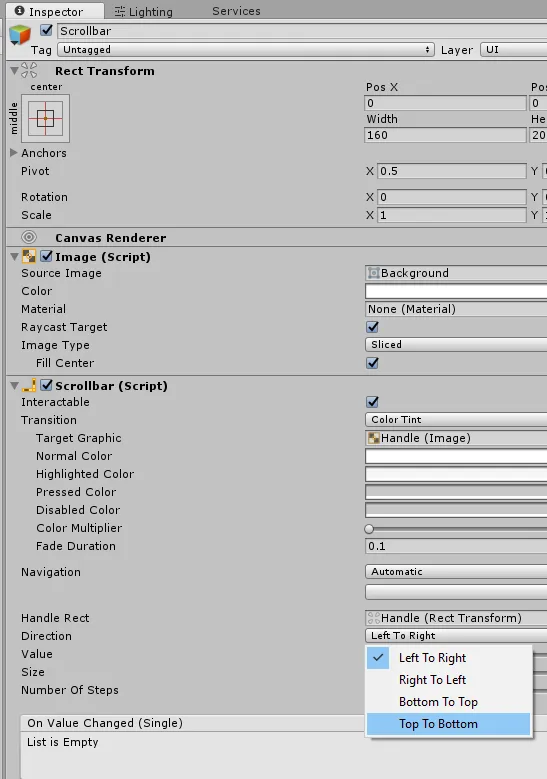Screen dimensions: 547x779
Task: Select Top To Bottom direction option
Action: (x=449, y=724)
